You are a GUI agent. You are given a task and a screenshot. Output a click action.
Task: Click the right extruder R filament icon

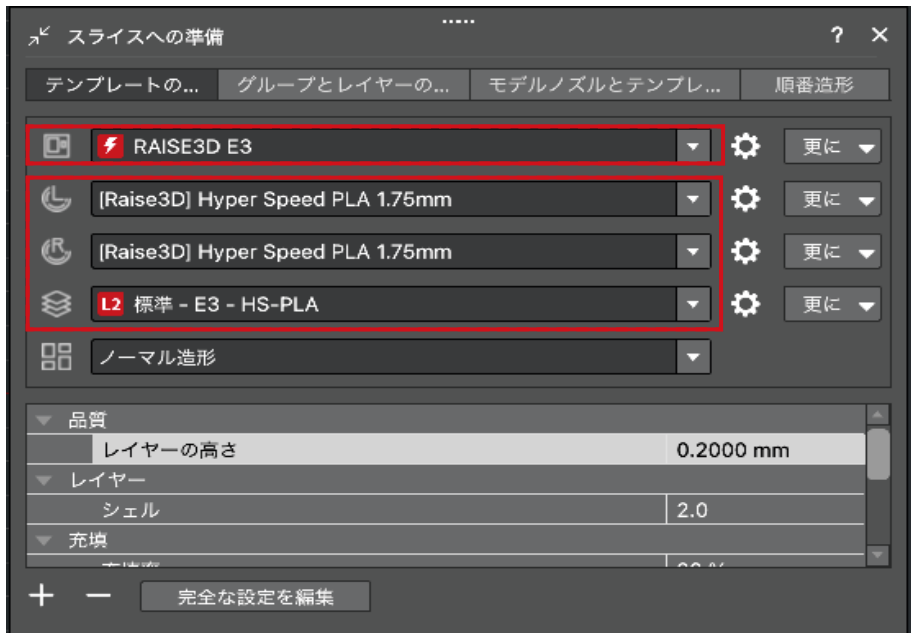tap(57, 252)
